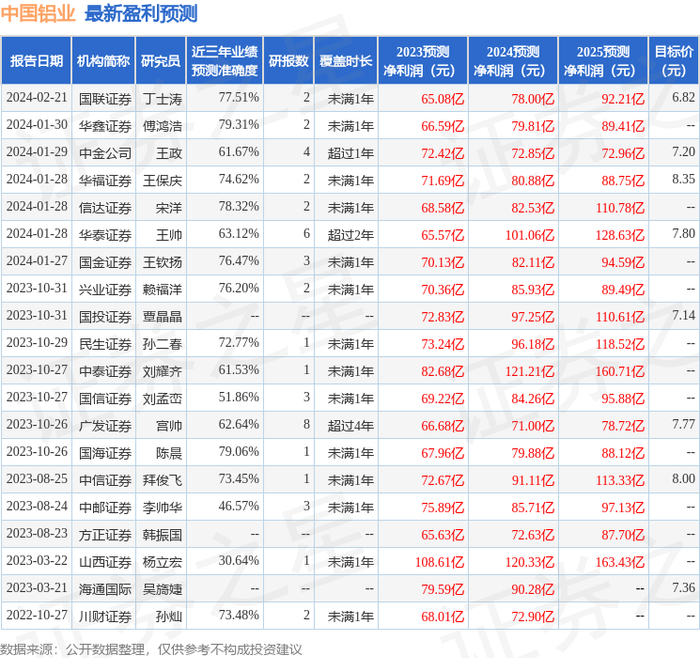The image size is (700, 658).
Task: Click analyst name 韩振国
Action: (x=162, y=535)
